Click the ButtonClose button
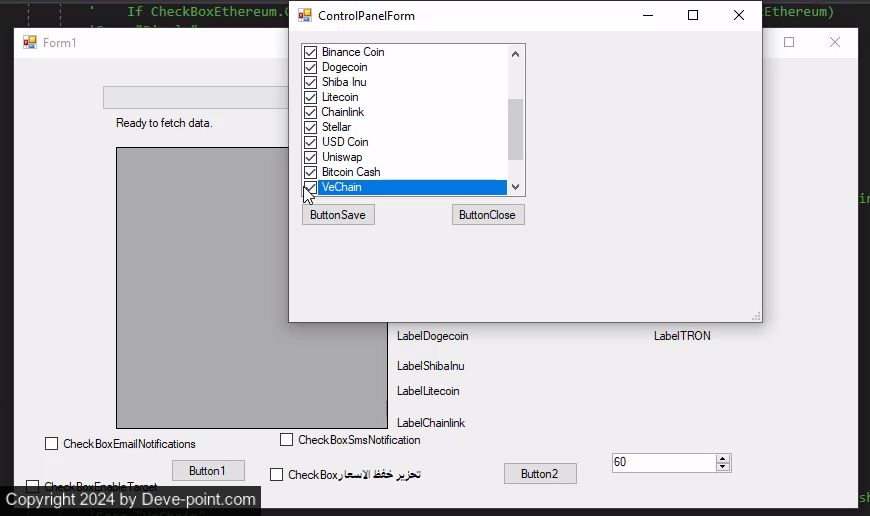Screen dimensions: 870x516 click(488, 215)
